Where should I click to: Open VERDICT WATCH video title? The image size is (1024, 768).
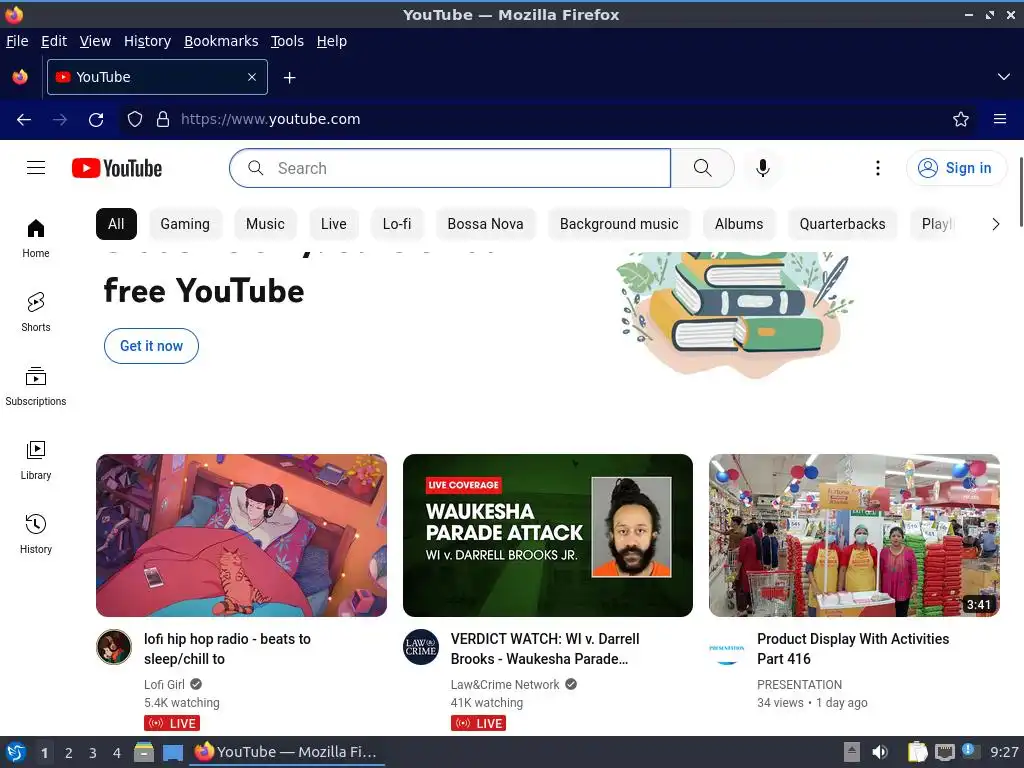pyautogui.click(x=545, y=648)
